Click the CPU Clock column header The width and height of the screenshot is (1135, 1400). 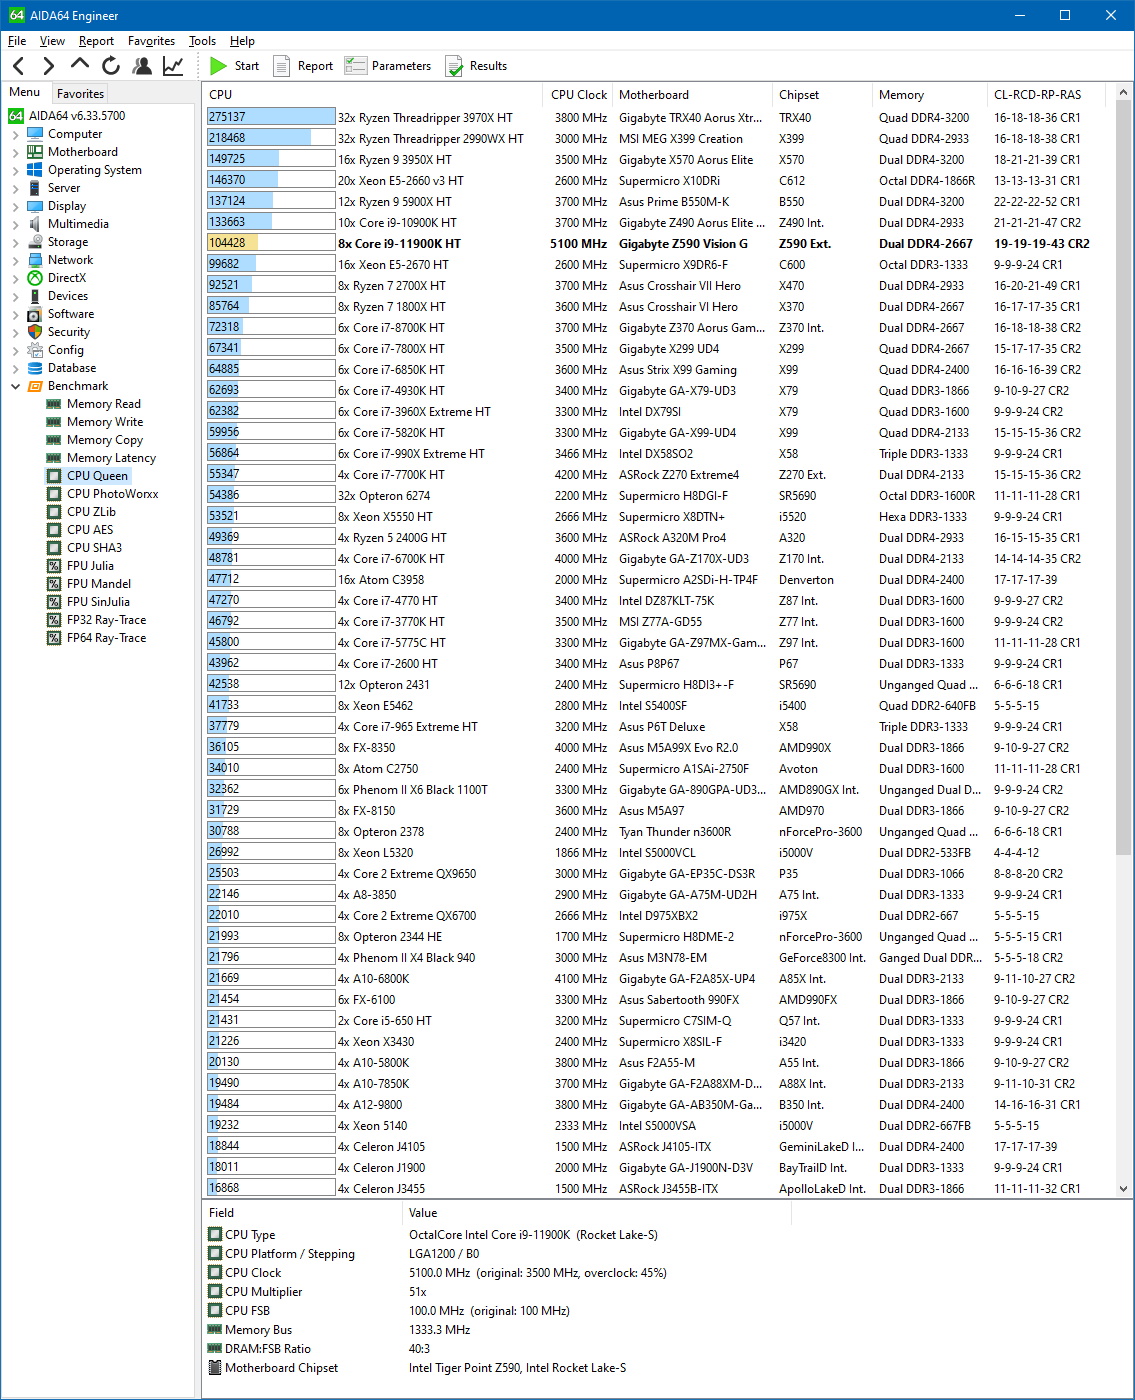pyautogui.click(x=578, y=95)
